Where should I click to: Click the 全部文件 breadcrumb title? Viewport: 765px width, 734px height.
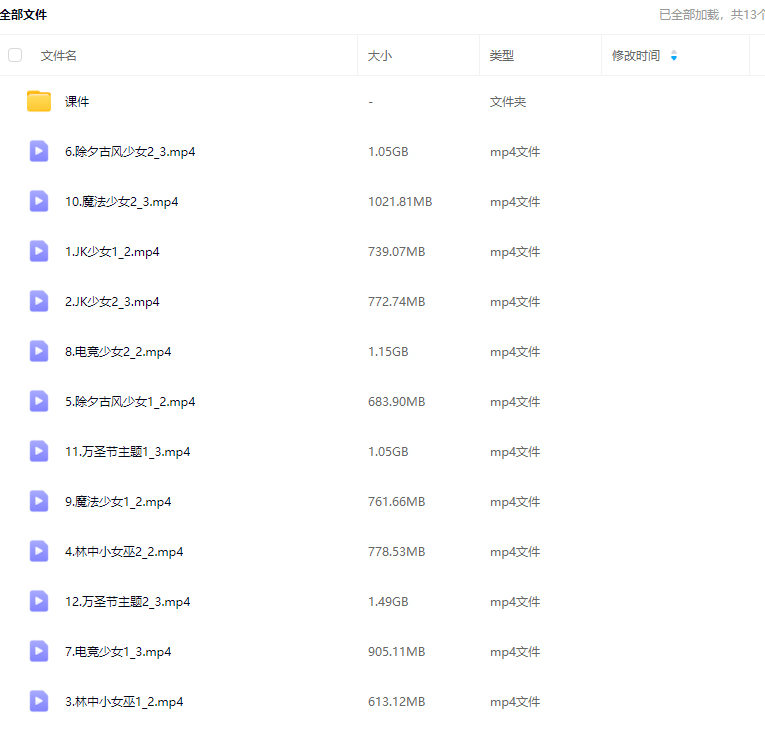coord(23,15)
